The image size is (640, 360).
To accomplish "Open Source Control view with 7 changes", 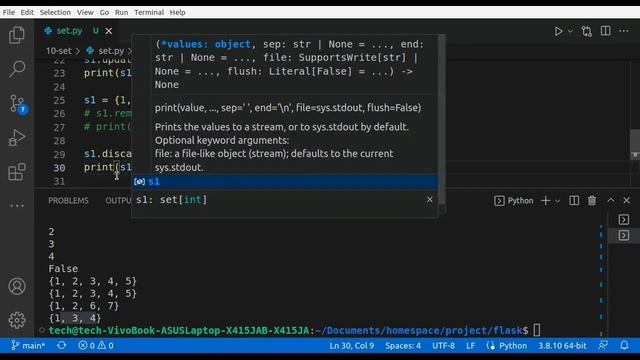I will [18, 104].
